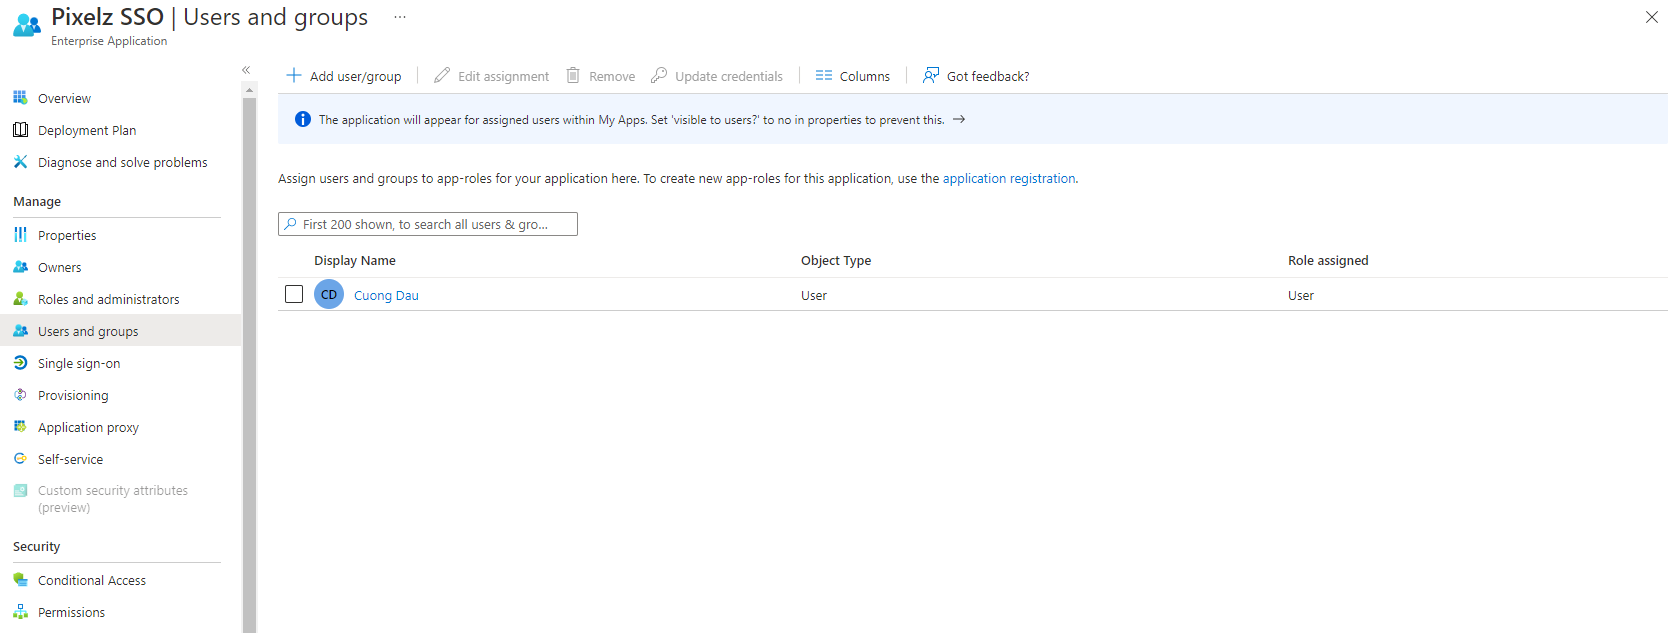The width and height of the screenshot is (1671, 633).
Task: Click the Custom security attributes icon
Action: [20, 491]
